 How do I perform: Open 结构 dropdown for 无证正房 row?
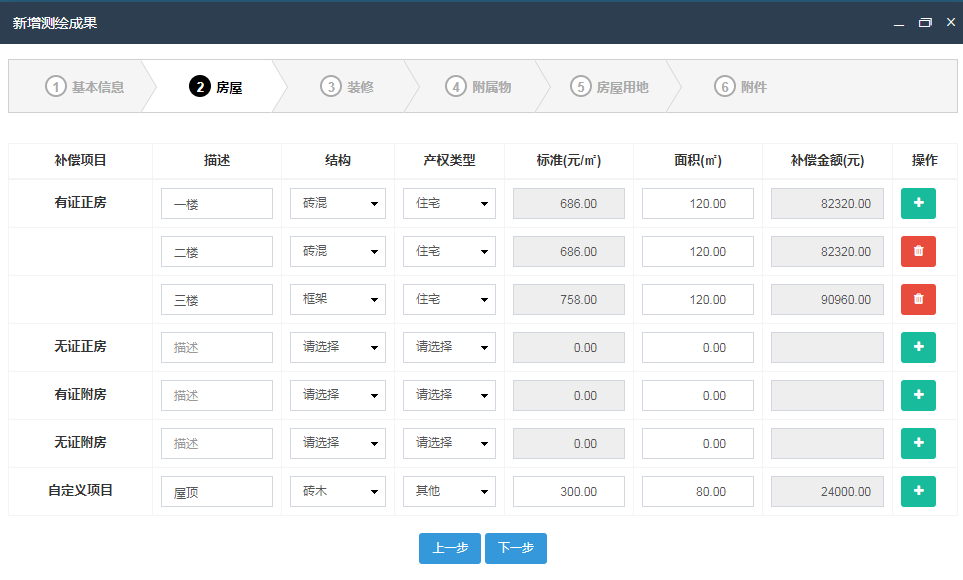[x=338, y=347]
